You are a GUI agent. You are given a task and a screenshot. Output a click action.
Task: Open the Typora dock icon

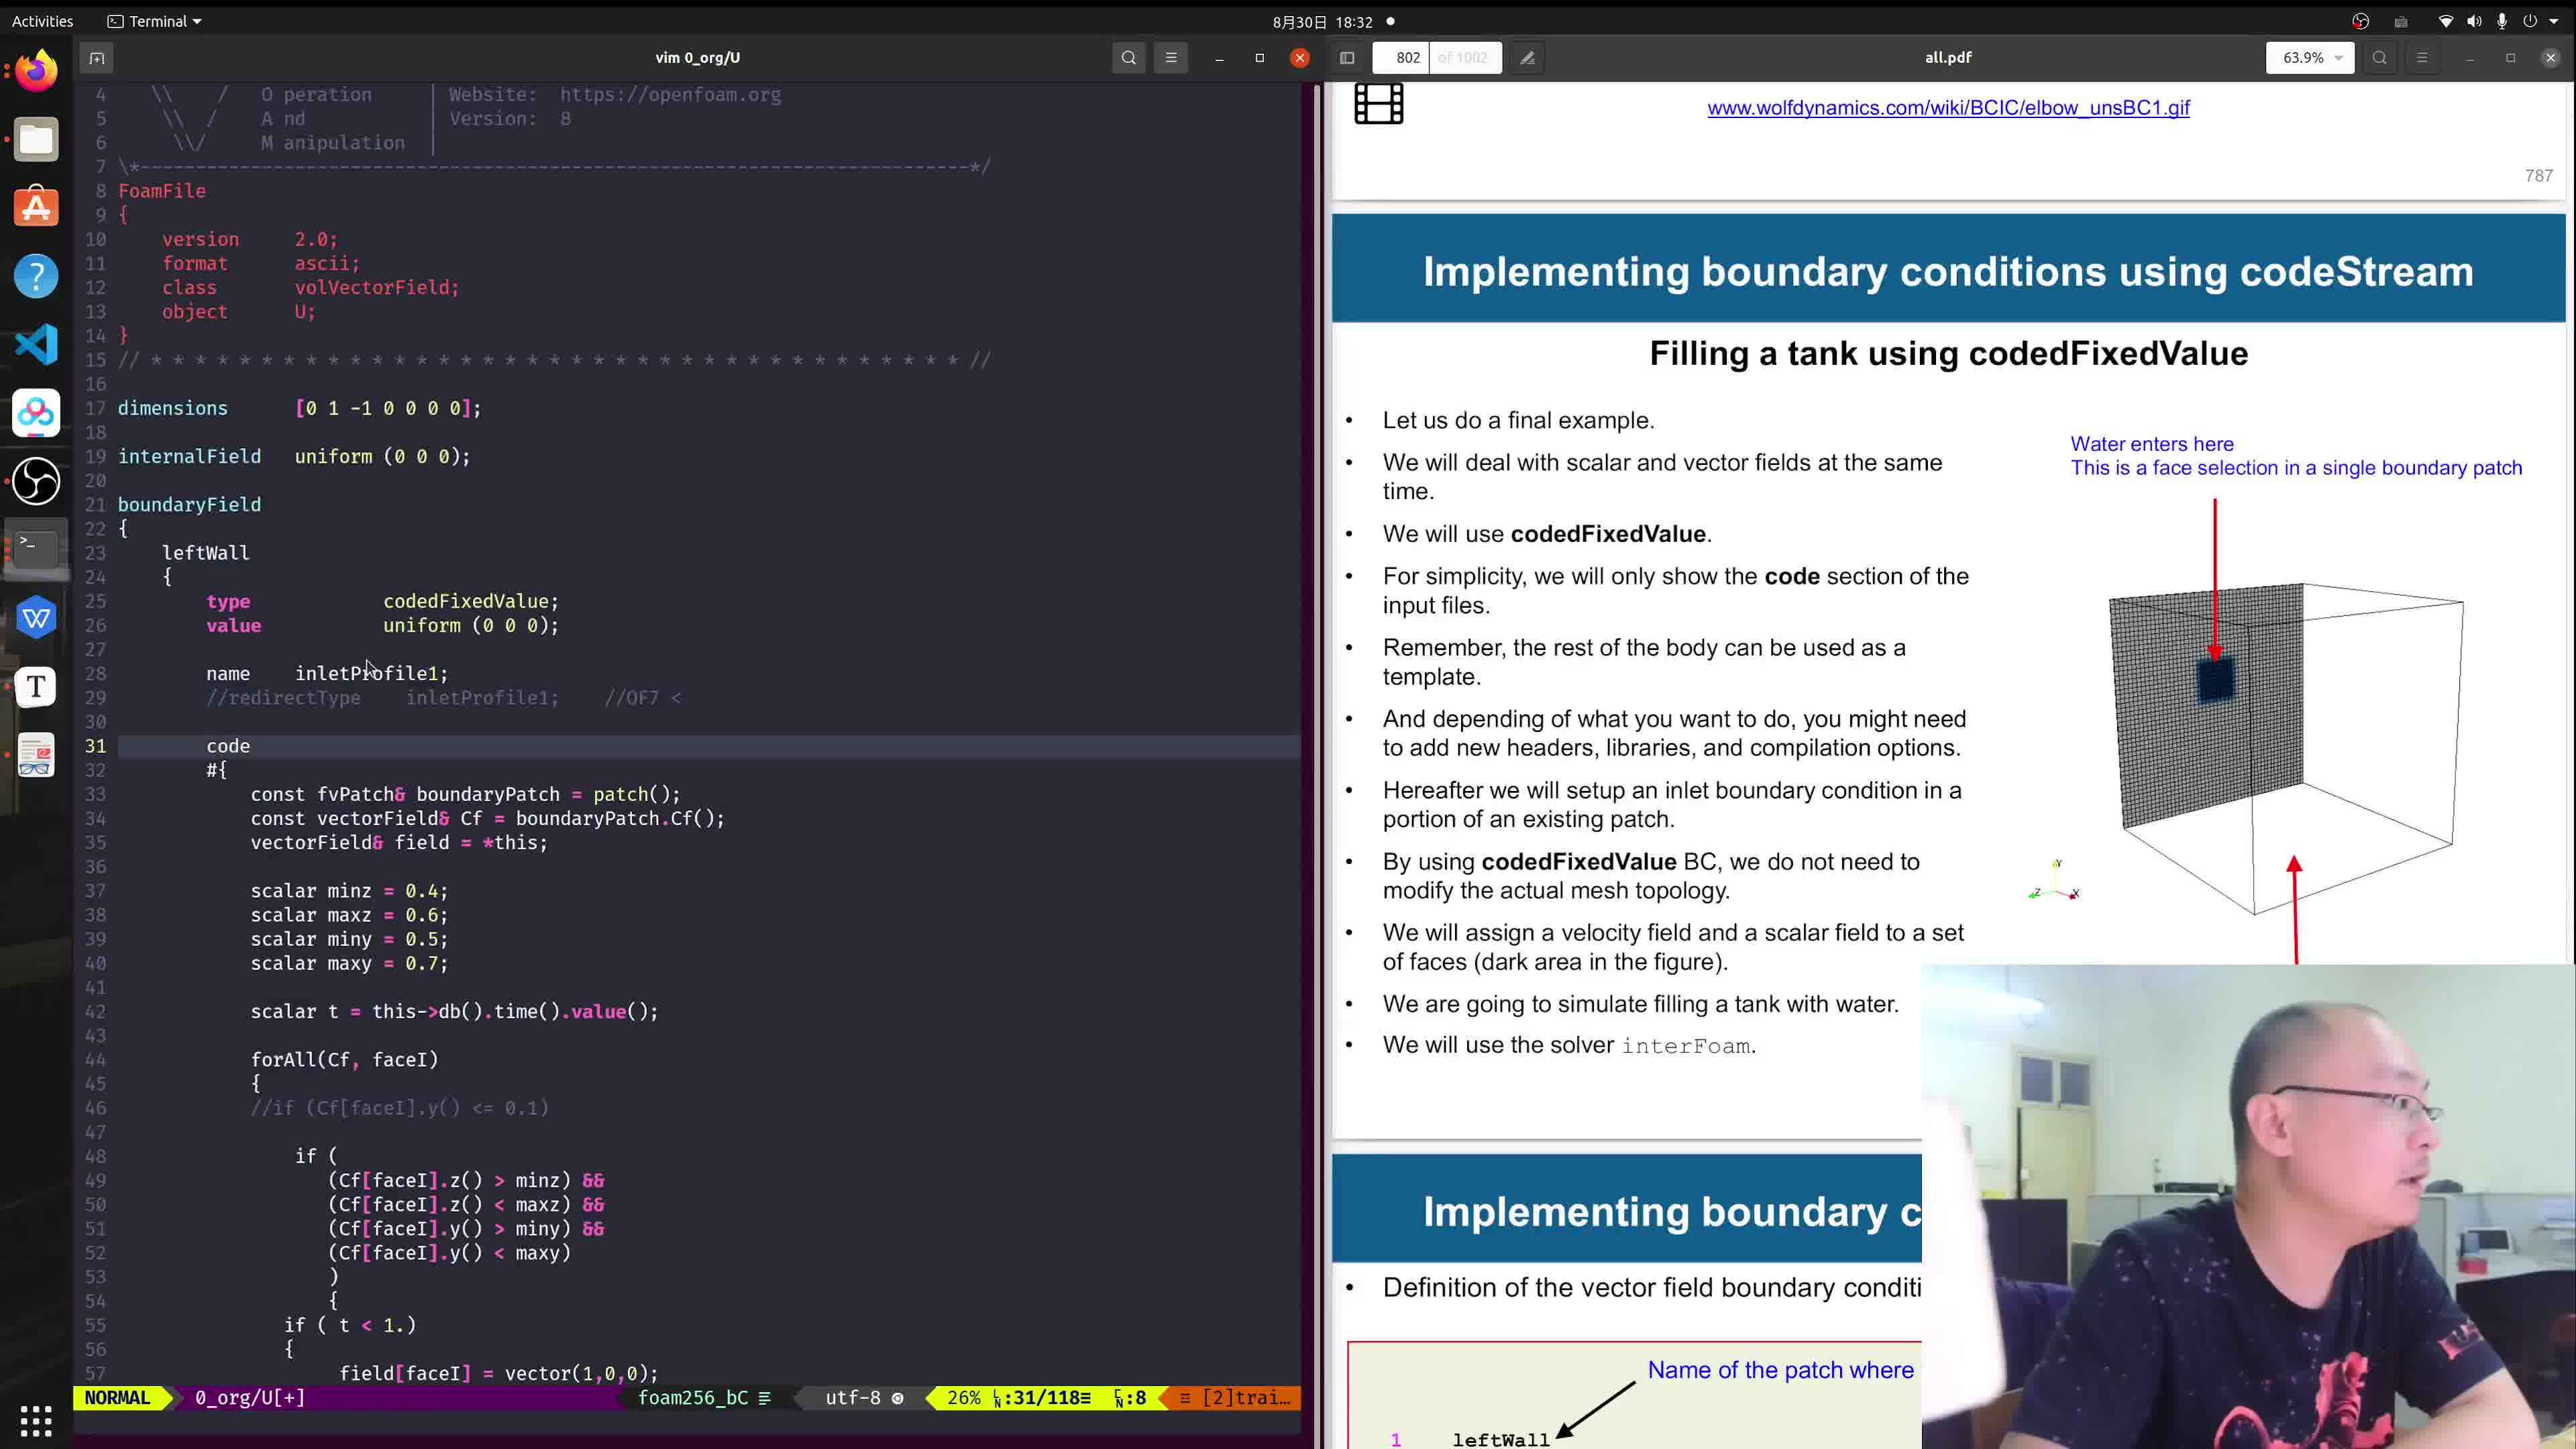[36, 687]
